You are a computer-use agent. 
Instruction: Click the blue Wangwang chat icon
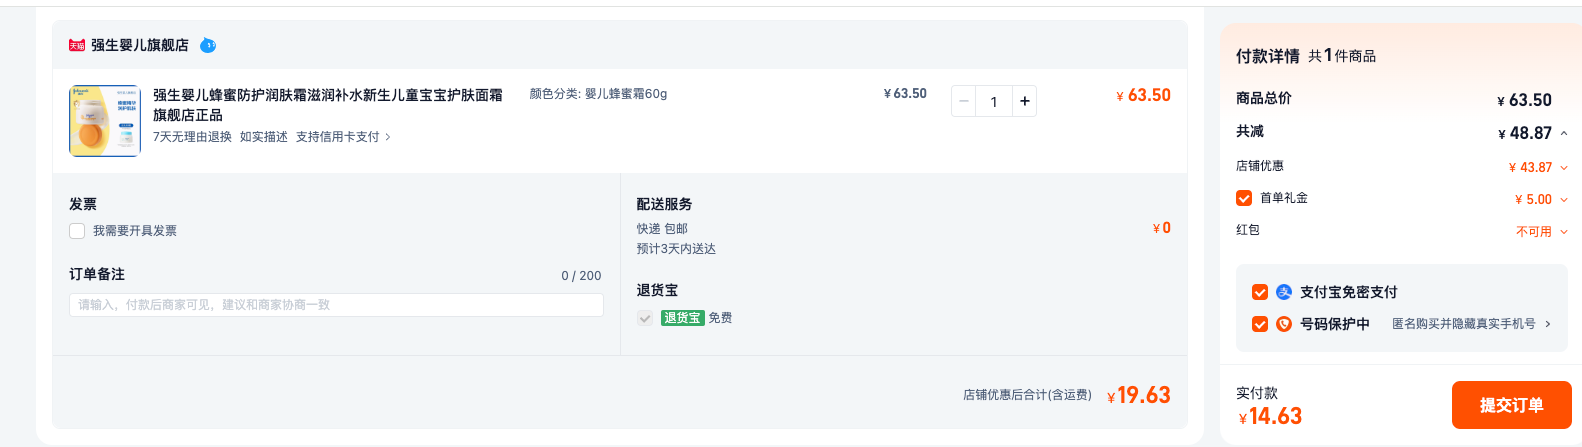pyautogui.click(x=208, y=45)
